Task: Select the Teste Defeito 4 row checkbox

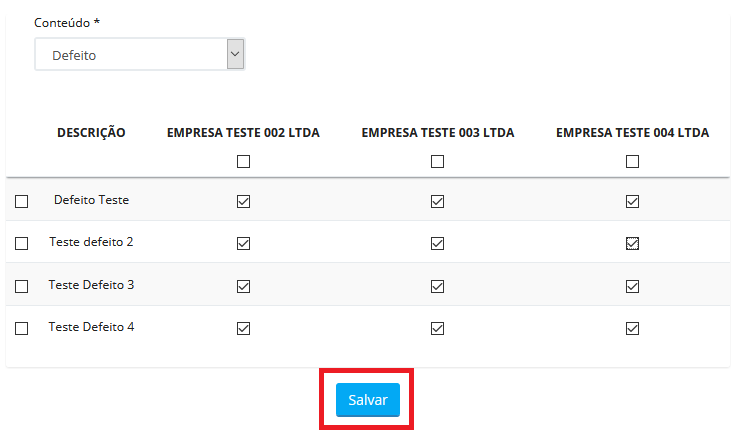Action: (22, 329)
